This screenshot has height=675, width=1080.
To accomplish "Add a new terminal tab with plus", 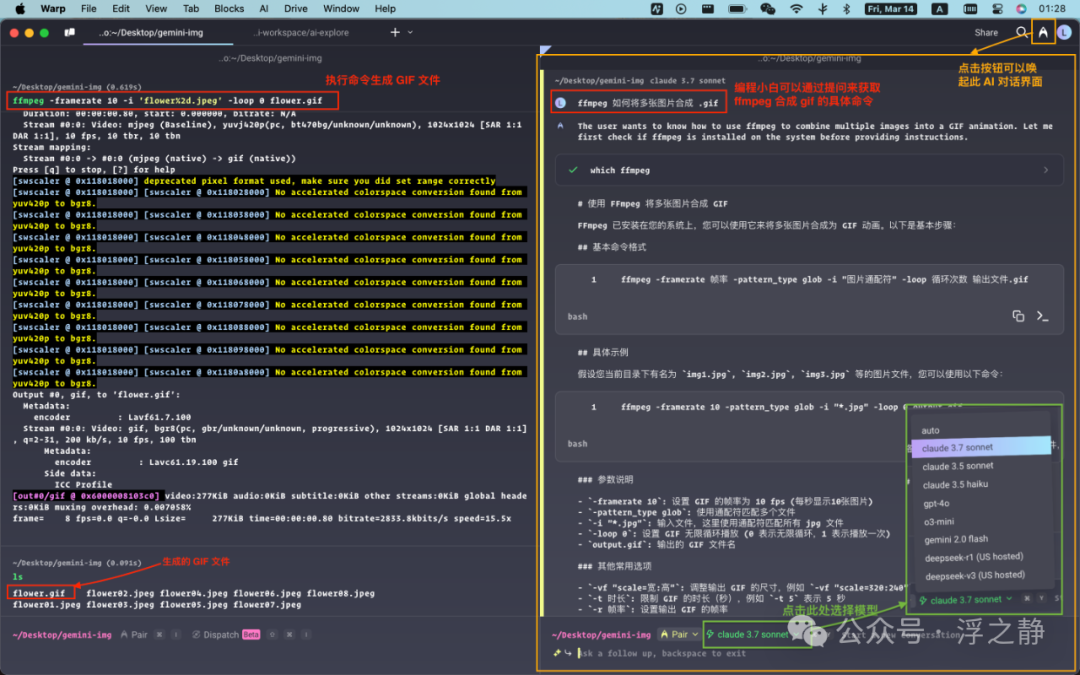I will 395,32.
